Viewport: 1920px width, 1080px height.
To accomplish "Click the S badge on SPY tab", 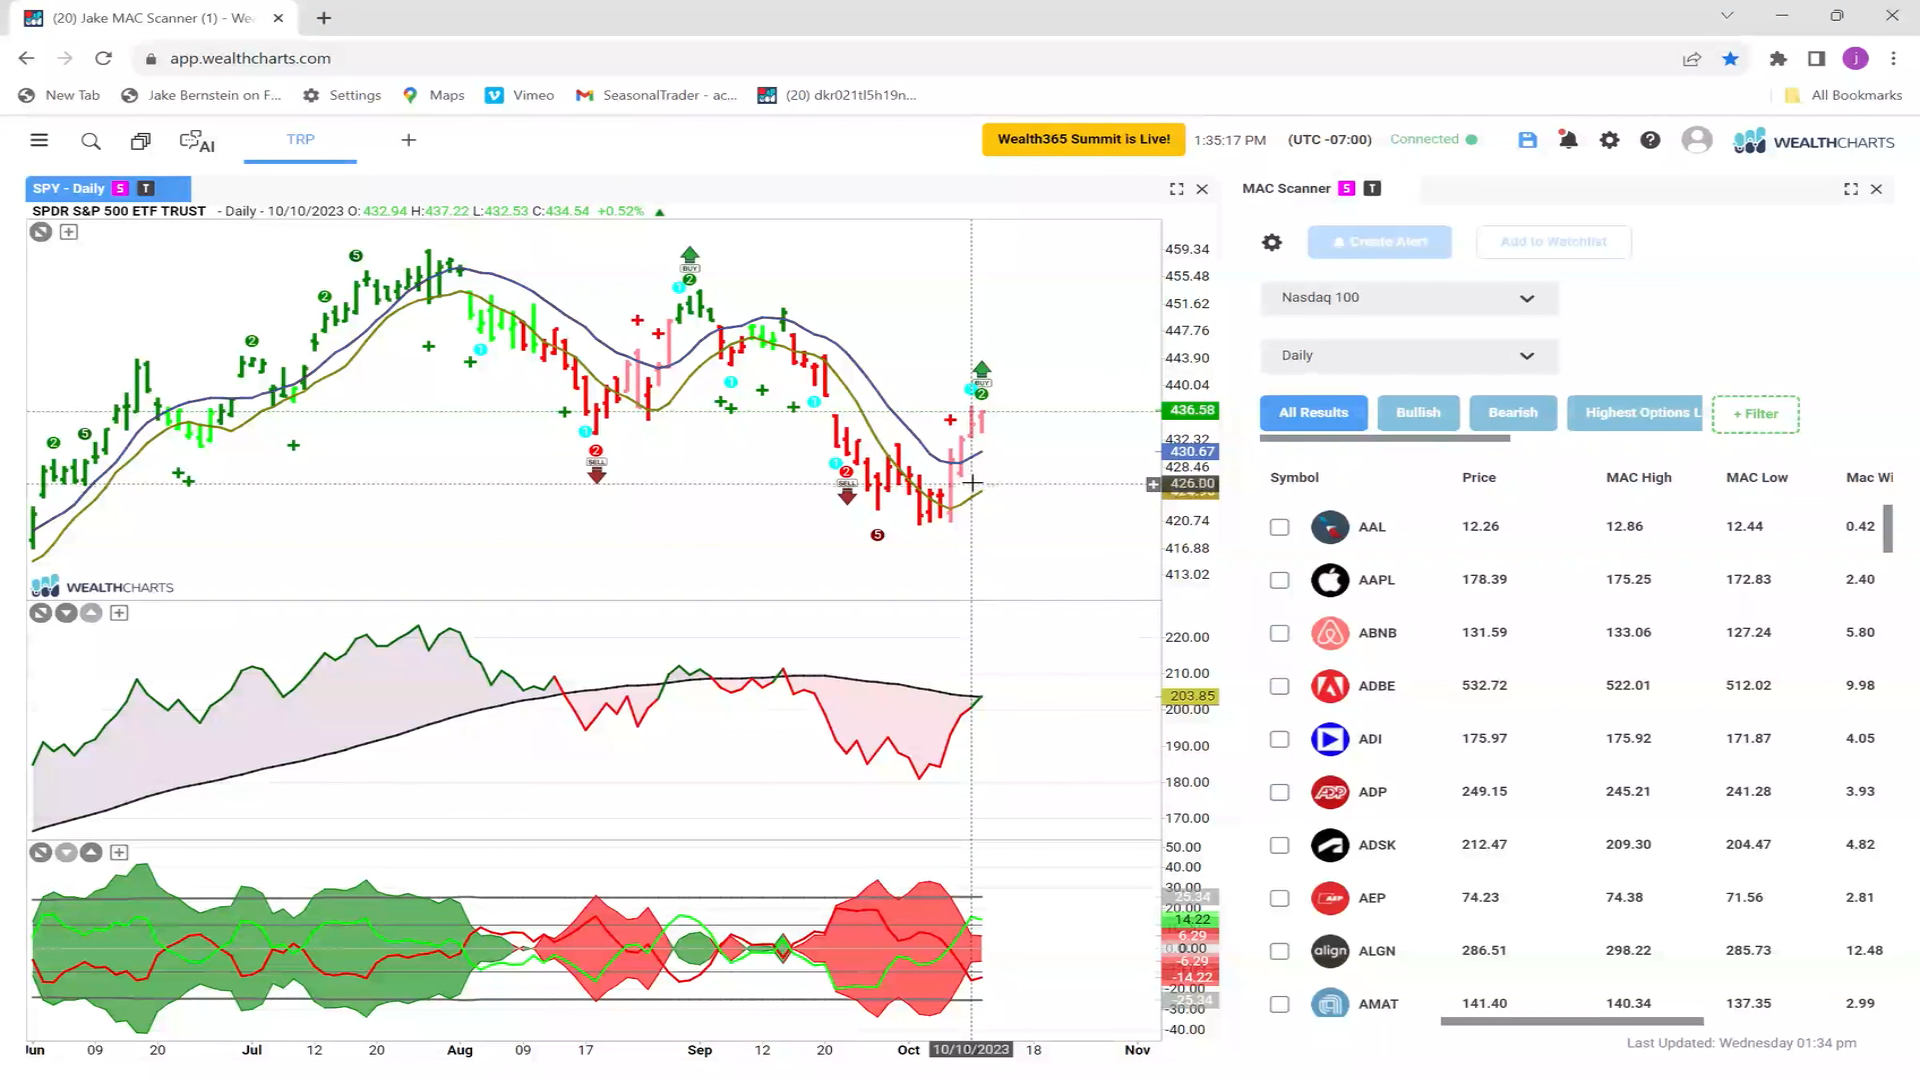I will (120, 188).
